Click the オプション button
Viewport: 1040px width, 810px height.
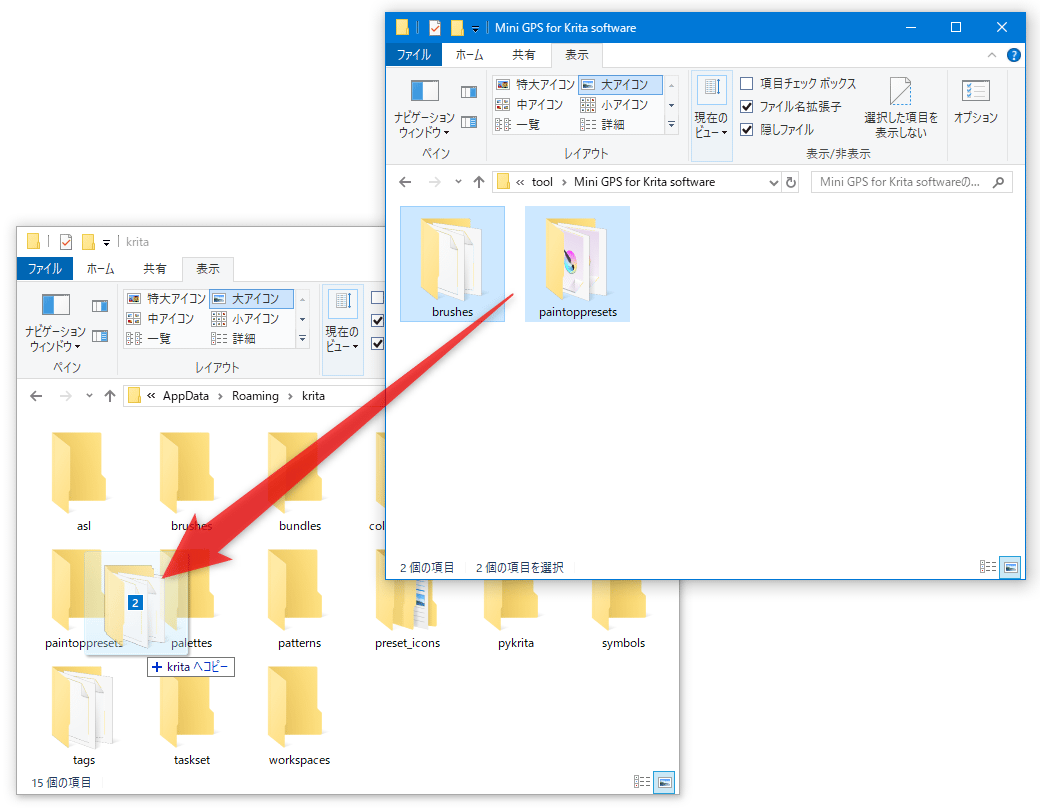coord(975,101)
